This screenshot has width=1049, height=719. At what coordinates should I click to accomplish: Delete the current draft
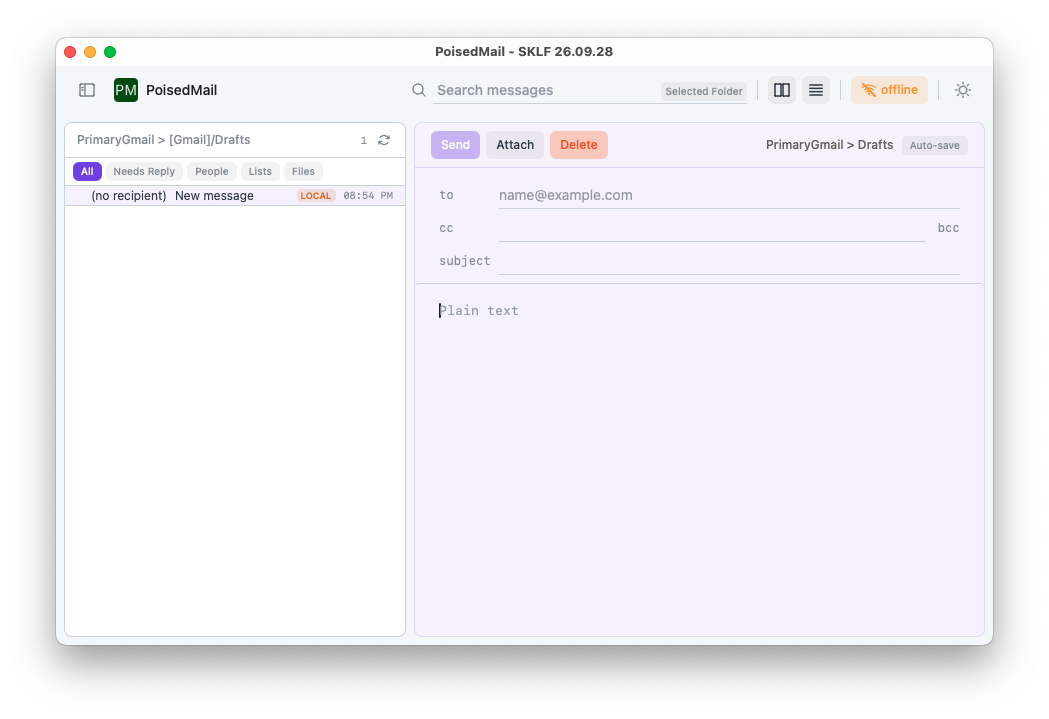click(x=579, y=145)
